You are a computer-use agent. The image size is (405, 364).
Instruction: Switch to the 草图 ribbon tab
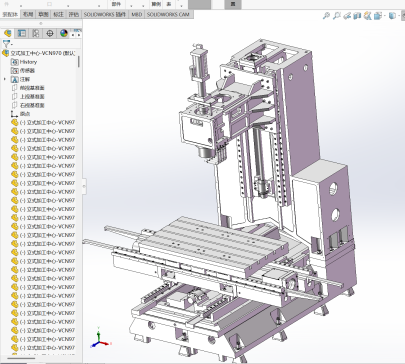pyautogui.click(x=43, y=14)
